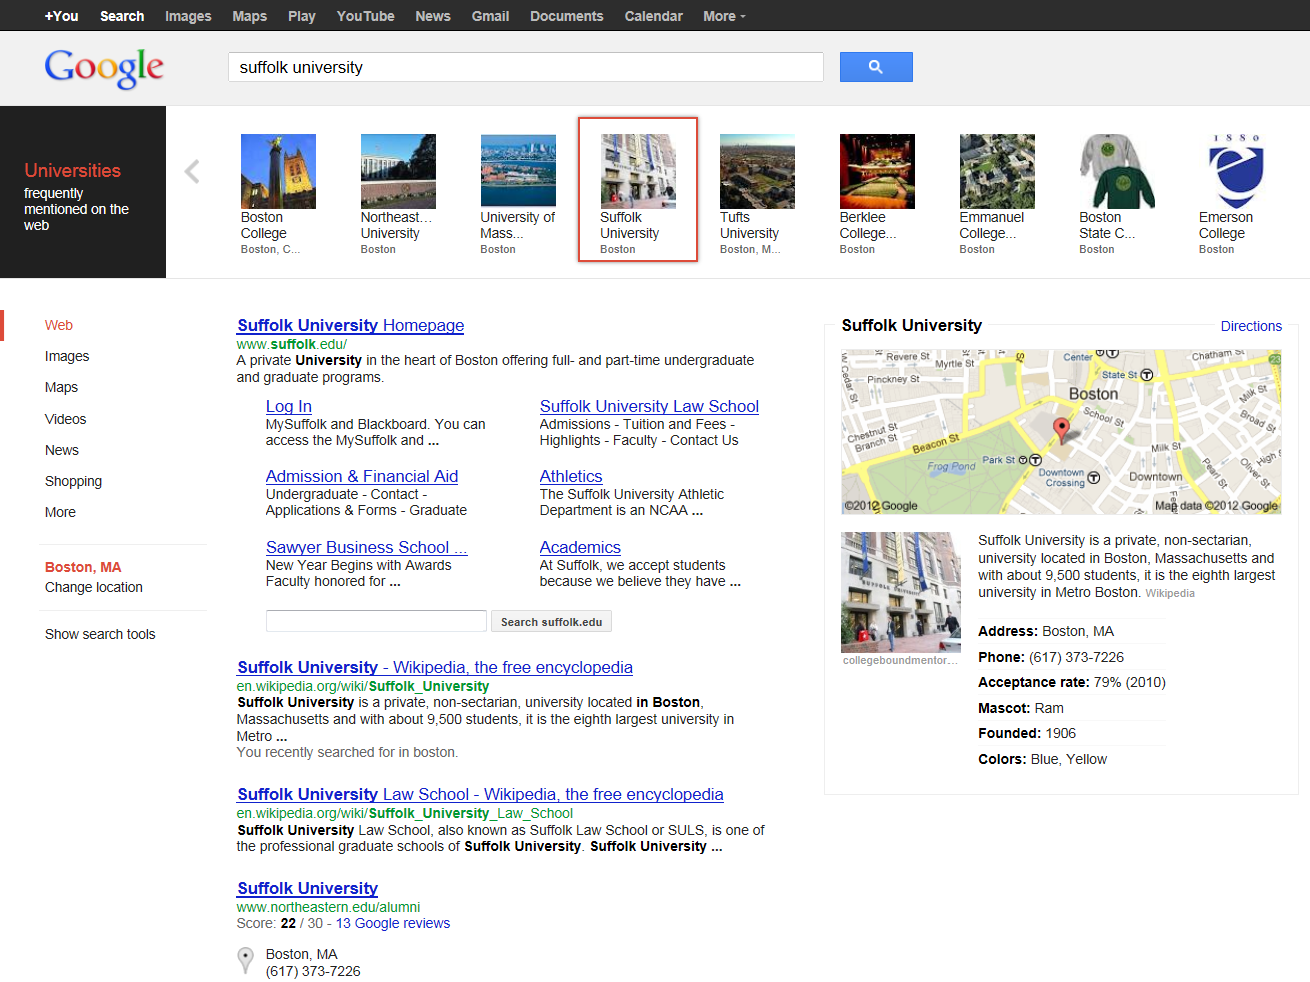The width and height of the screenshot is (1310, 982).
Task: Open Admission & Financial Aid sitelink
Action: coord(362,476)
